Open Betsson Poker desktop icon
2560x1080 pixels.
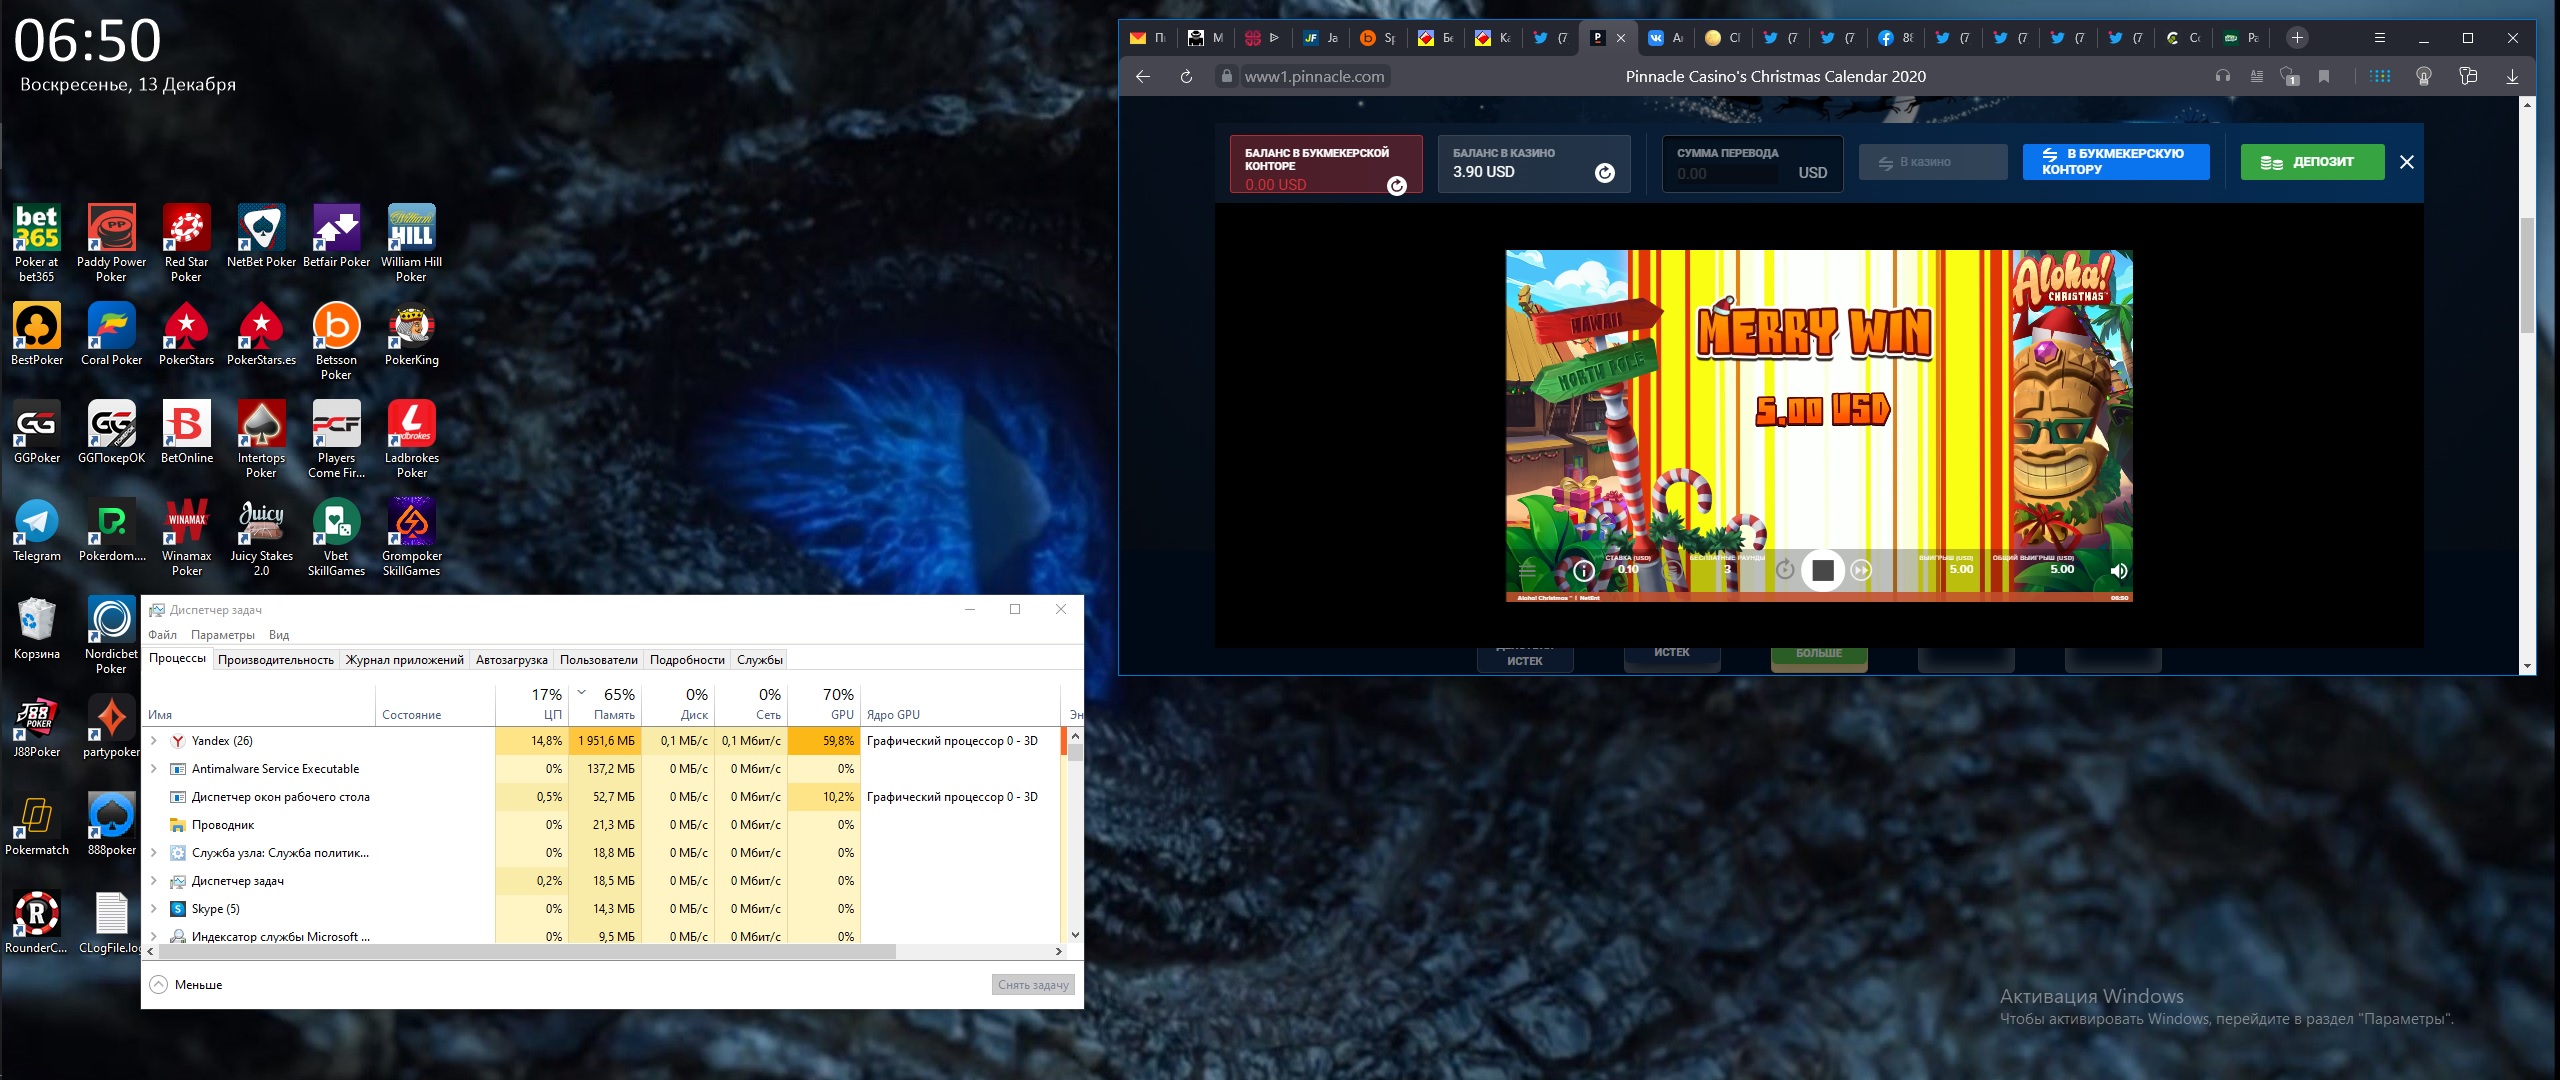[x=336, y=341]
